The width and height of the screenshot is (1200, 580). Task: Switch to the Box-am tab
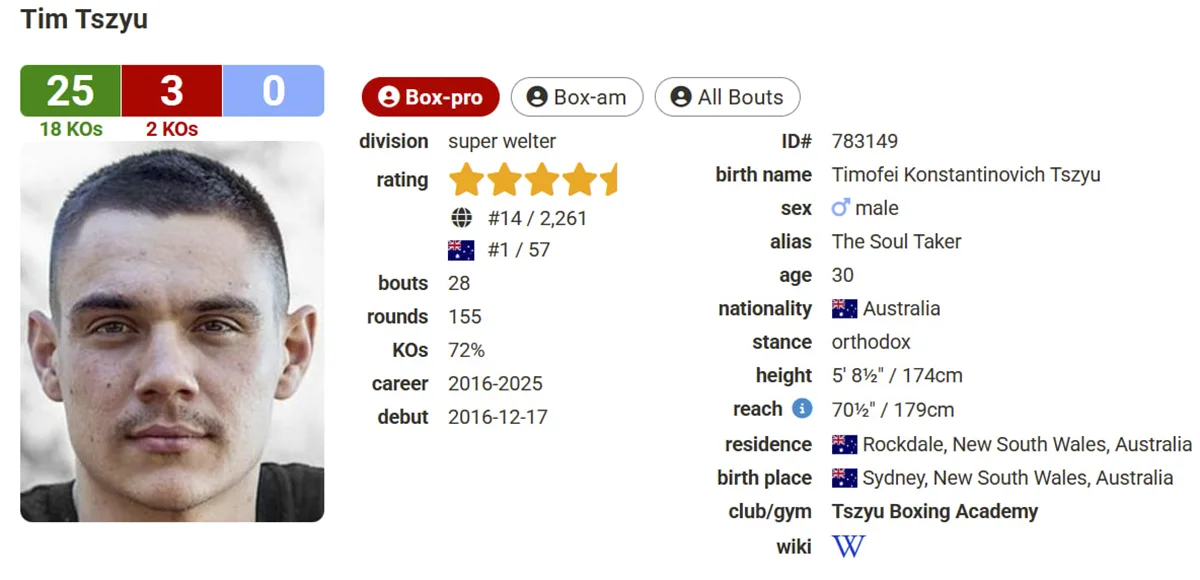(x=576, y=97)
